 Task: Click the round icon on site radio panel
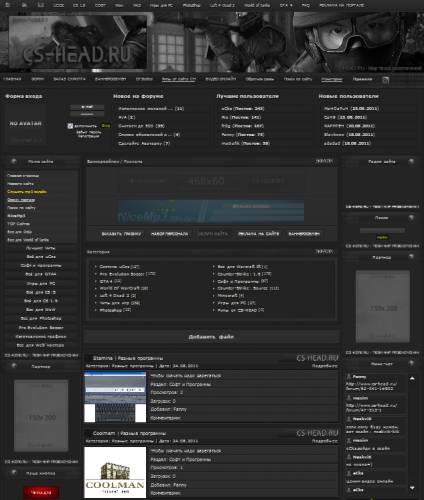click(x=411, y=161)
